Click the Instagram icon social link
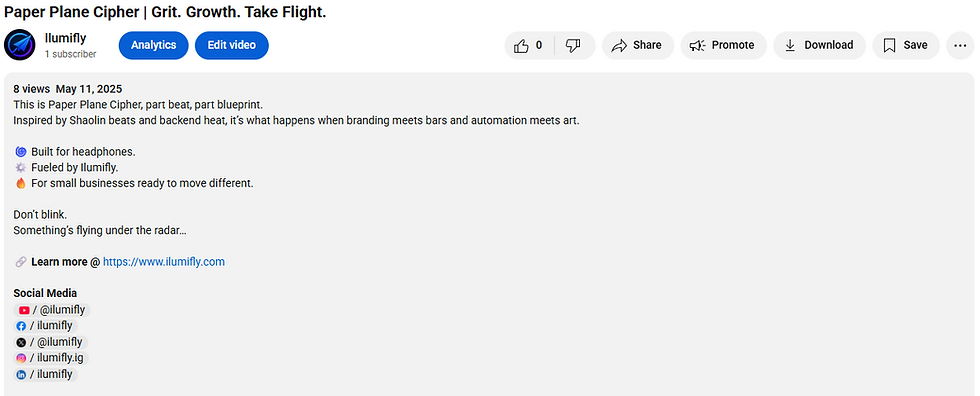980x396 pixels. [21, 359]
